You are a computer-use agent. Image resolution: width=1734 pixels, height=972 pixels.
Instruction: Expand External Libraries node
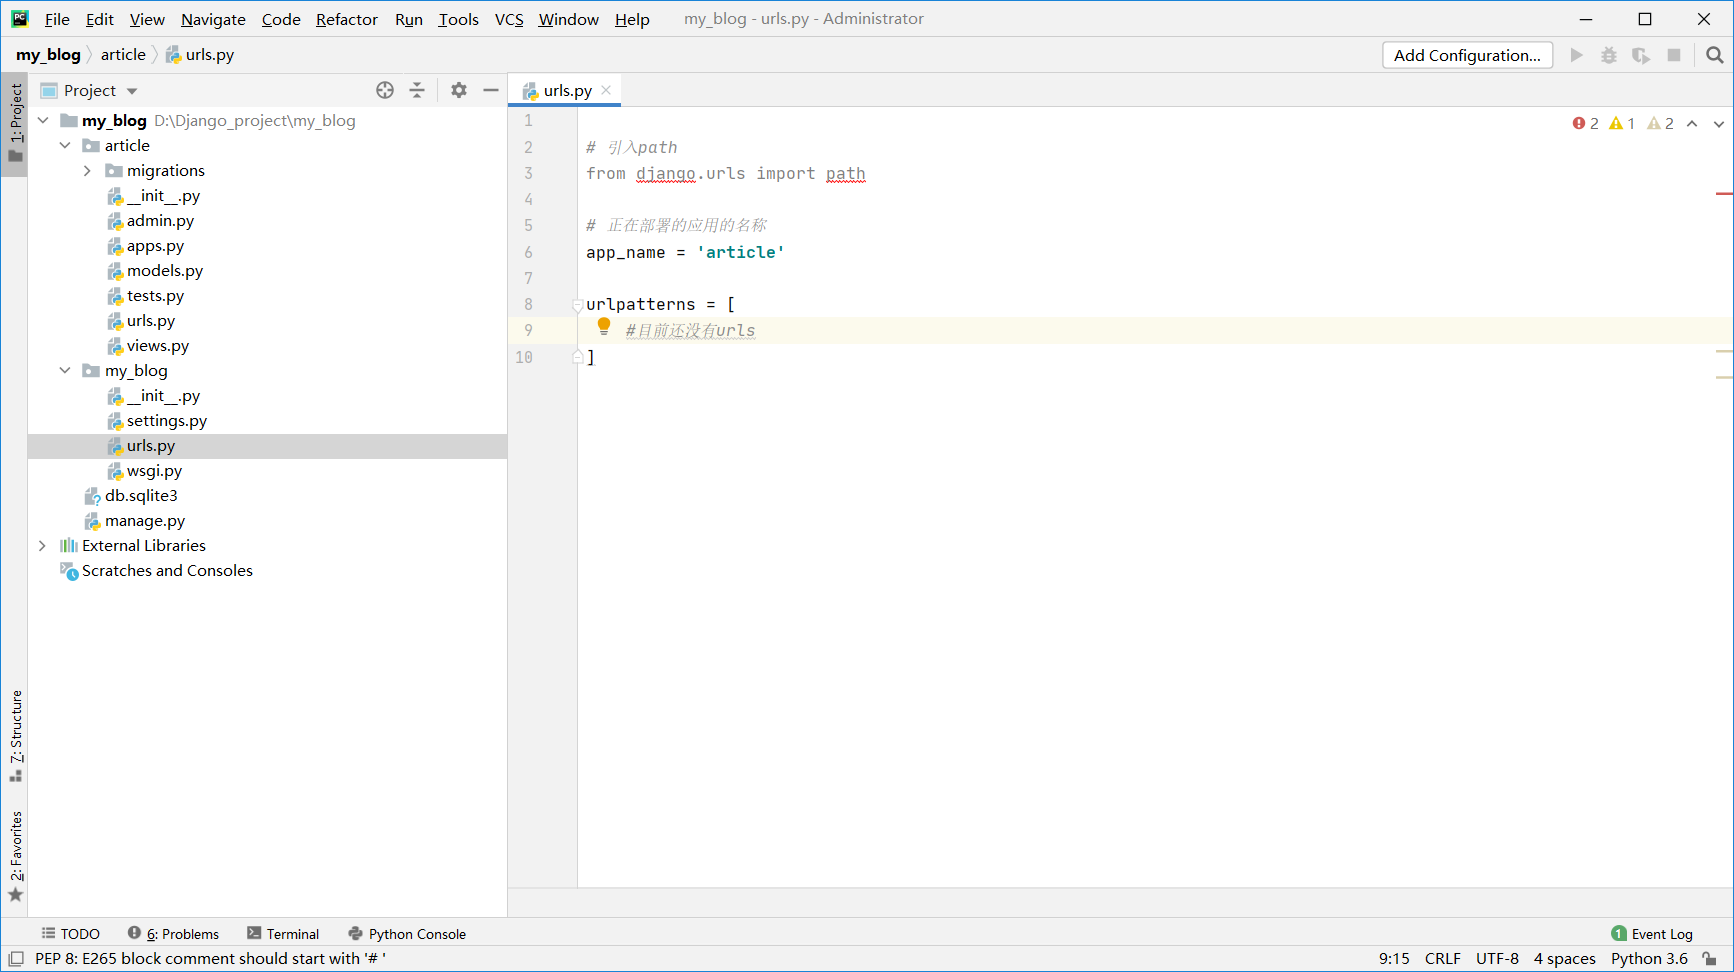(x=43, y=545)
